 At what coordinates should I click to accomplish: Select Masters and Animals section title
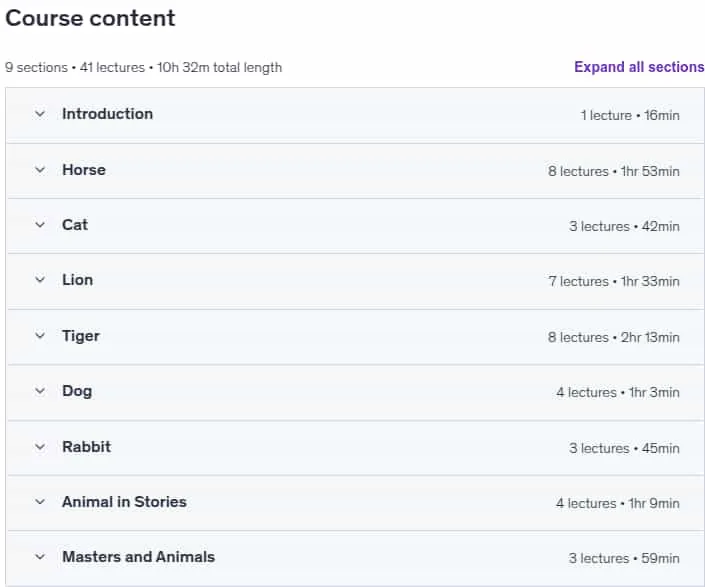pos(138,557)
